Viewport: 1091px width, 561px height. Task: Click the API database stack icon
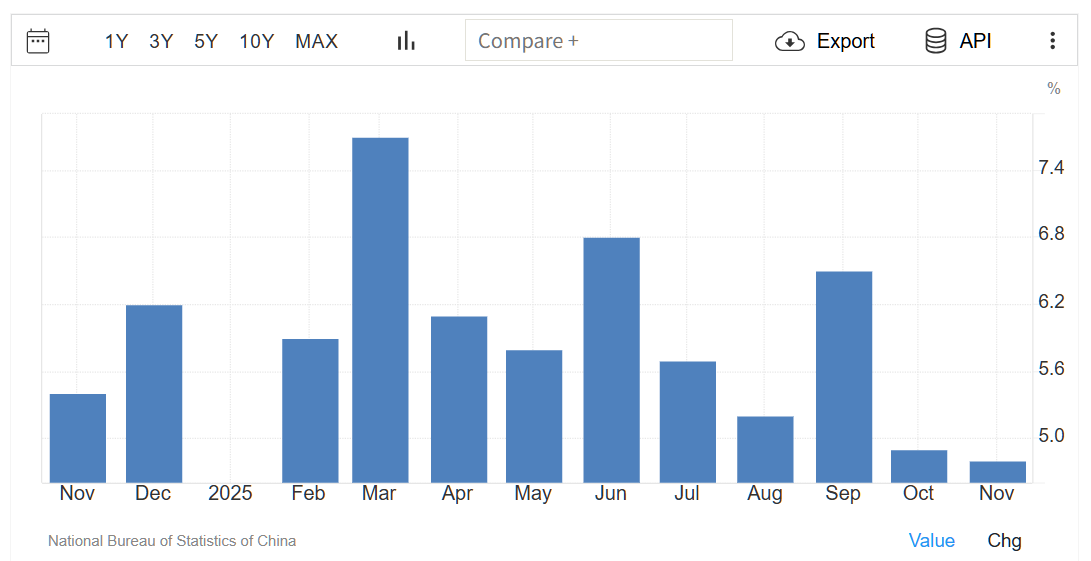[x=936, y=41]
